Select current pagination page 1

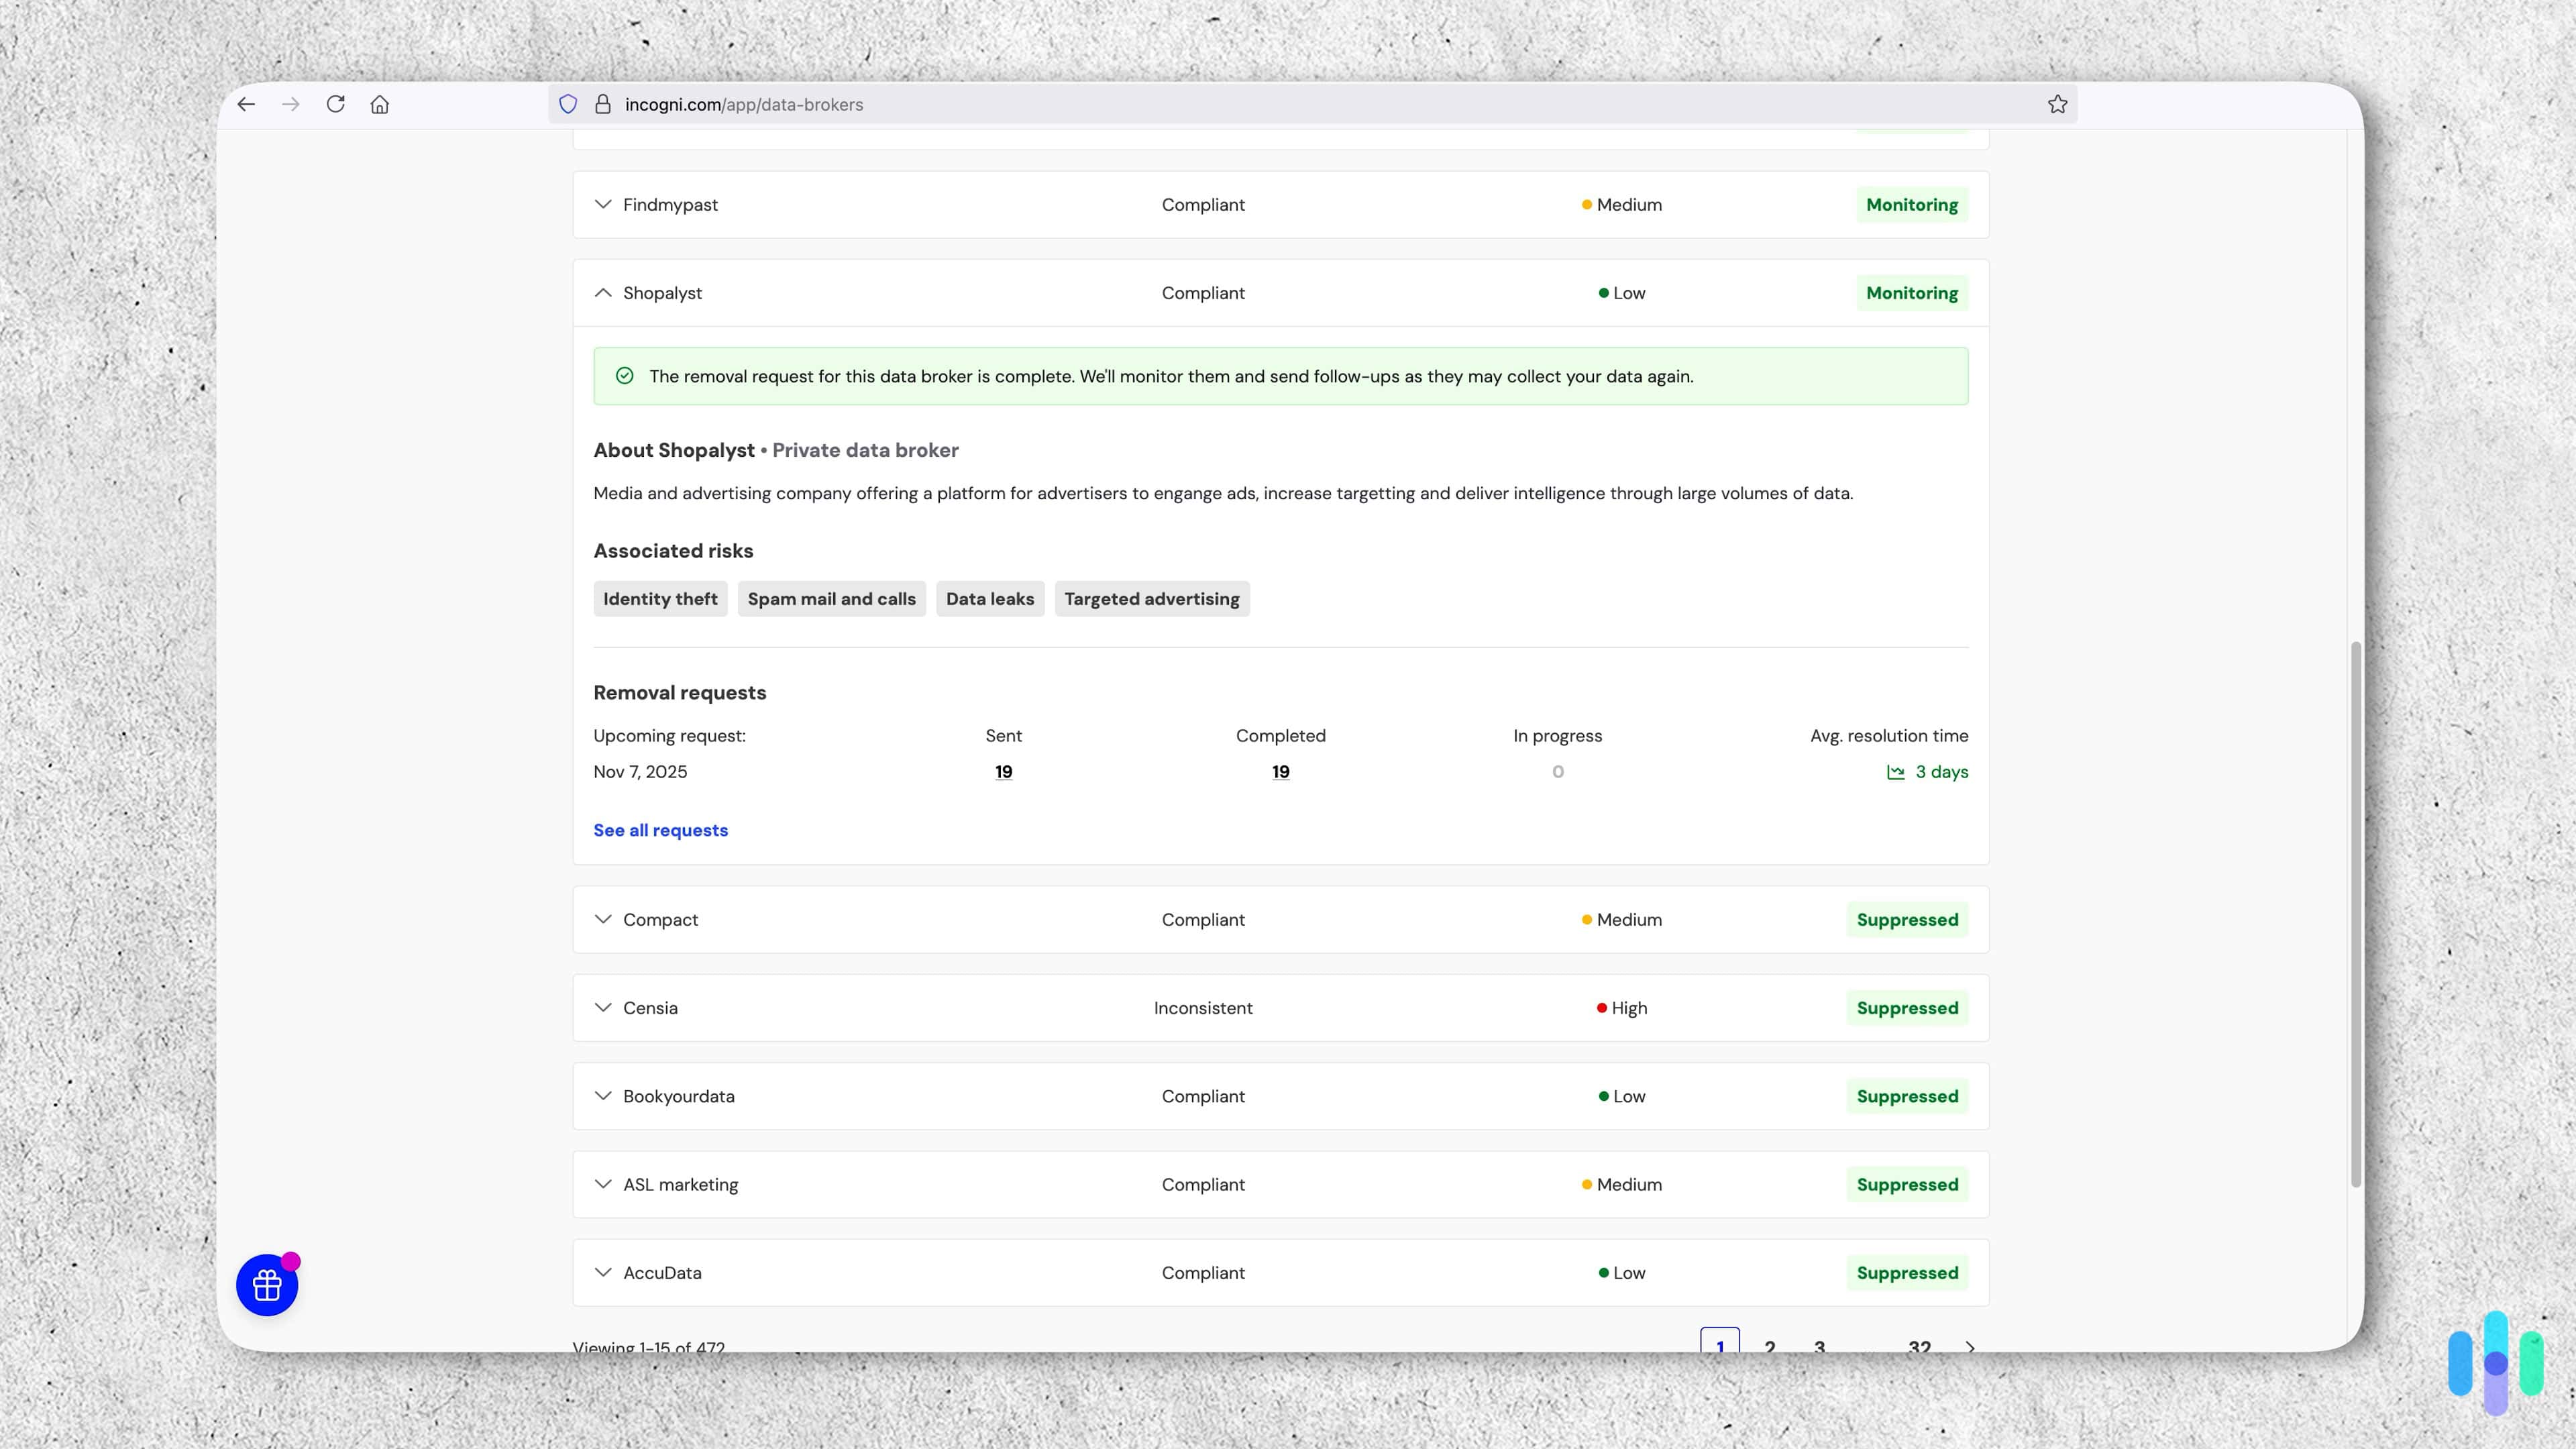coord(1720,1341)
